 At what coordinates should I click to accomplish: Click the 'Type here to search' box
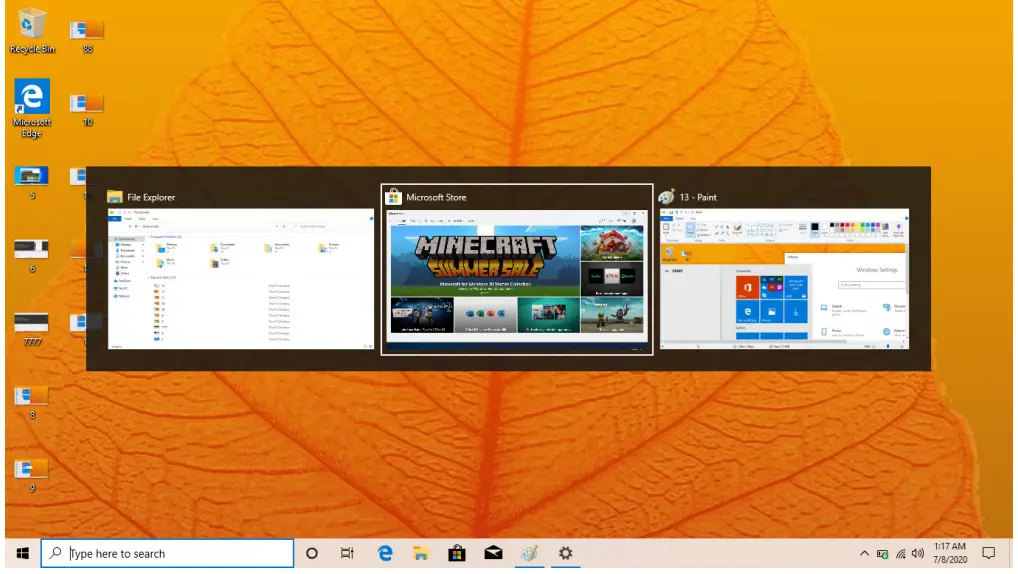tap(168, 553)
